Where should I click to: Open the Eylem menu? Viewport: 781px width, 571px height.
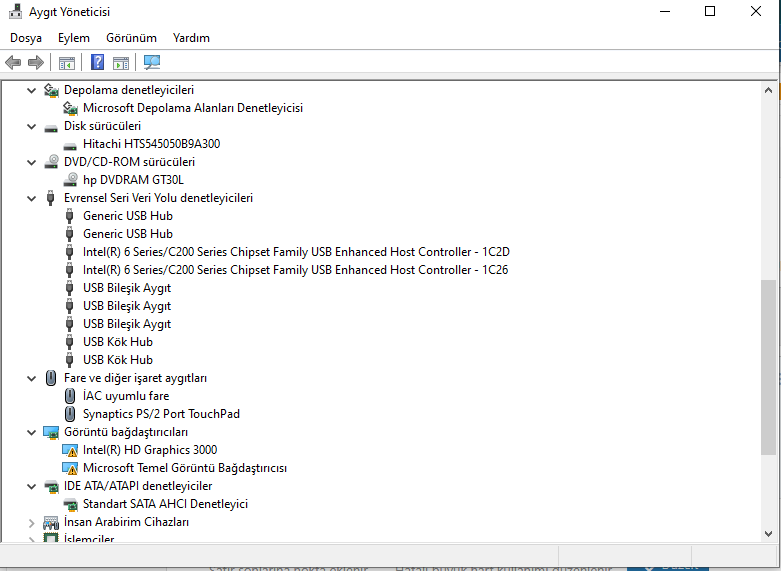[74, 38]
